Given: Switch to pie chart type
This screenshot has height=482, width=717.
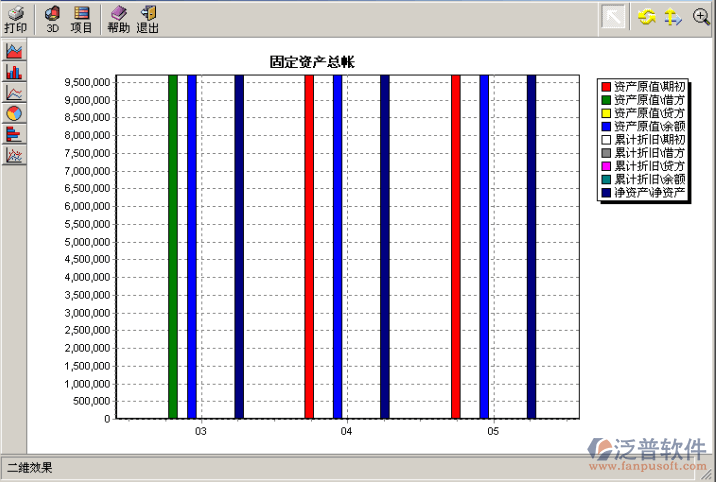Looking at the screenshot, I should point(14,113).
